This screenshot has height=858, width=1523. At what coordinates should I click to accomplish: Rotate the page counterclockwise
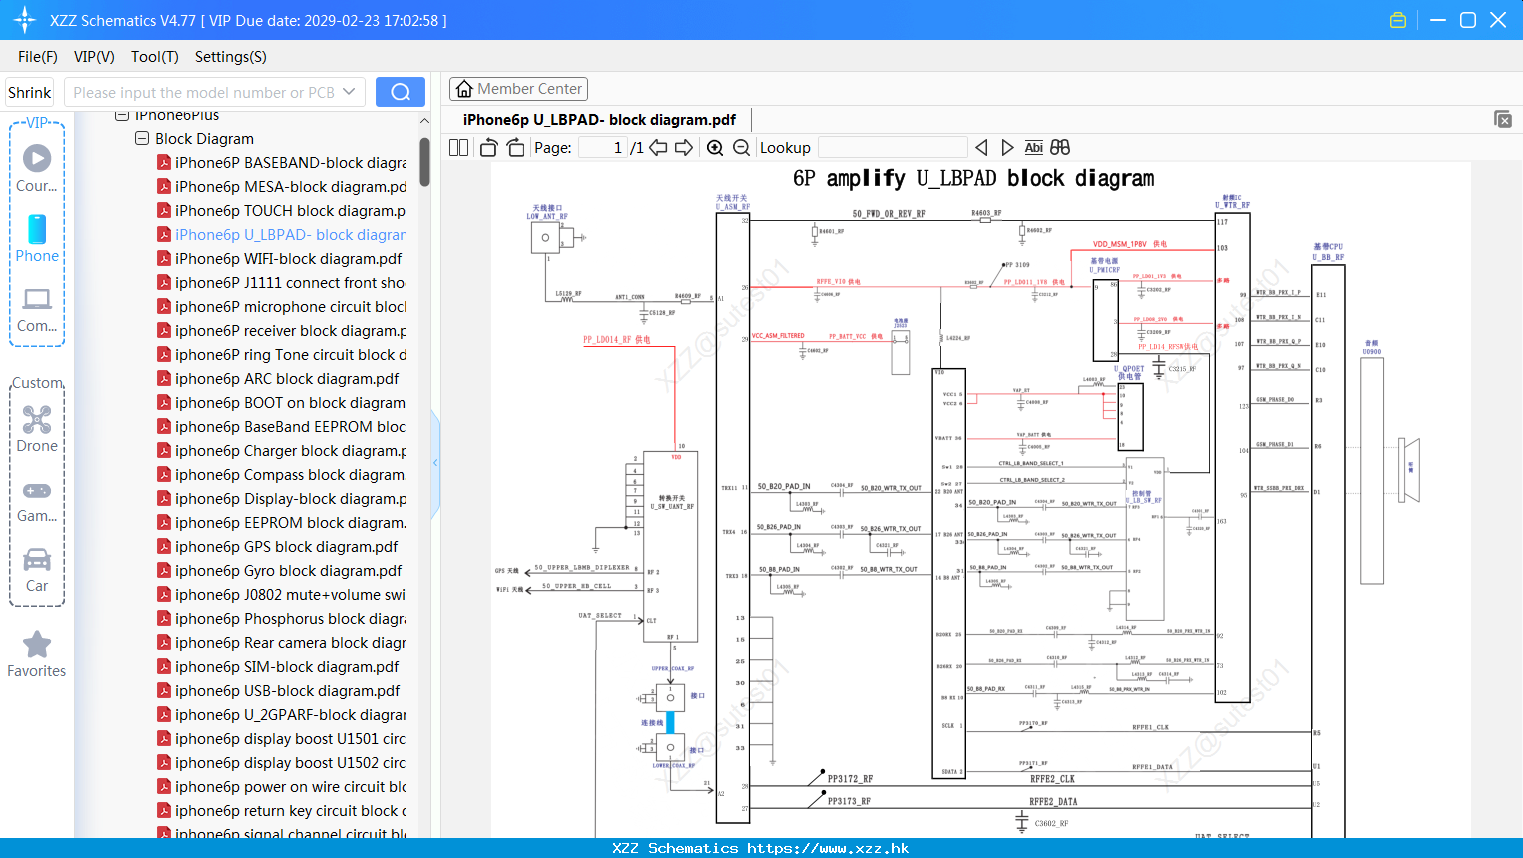pos(488,148)
